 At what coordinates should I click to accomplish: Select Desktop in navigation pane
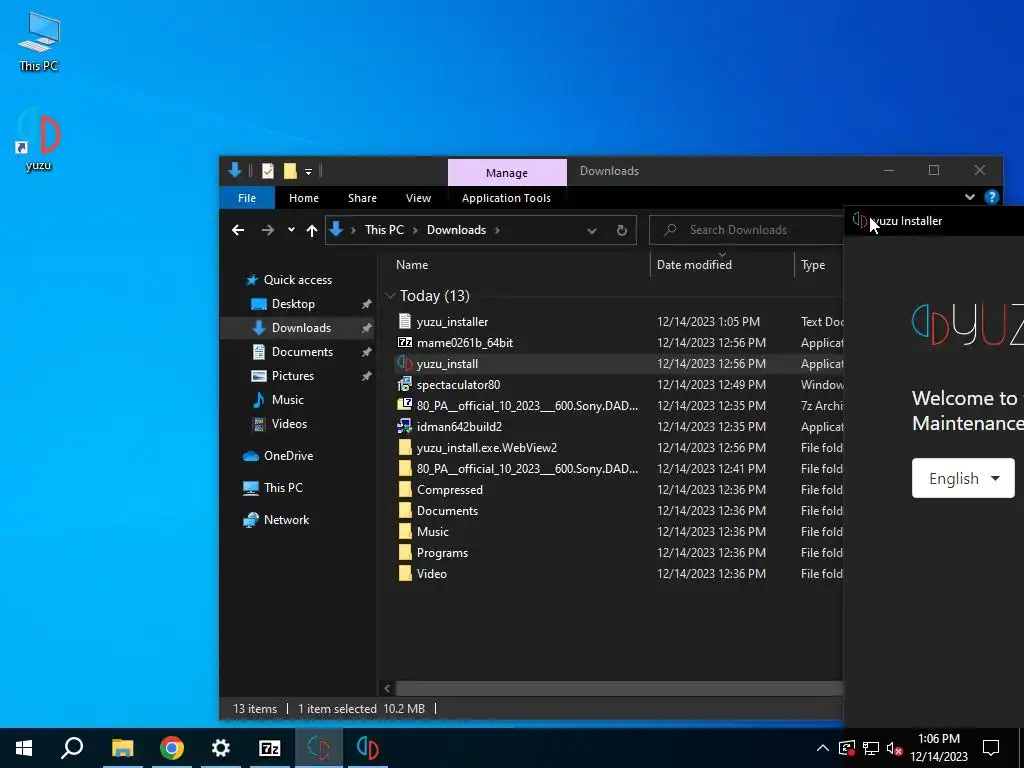point(293,304)
